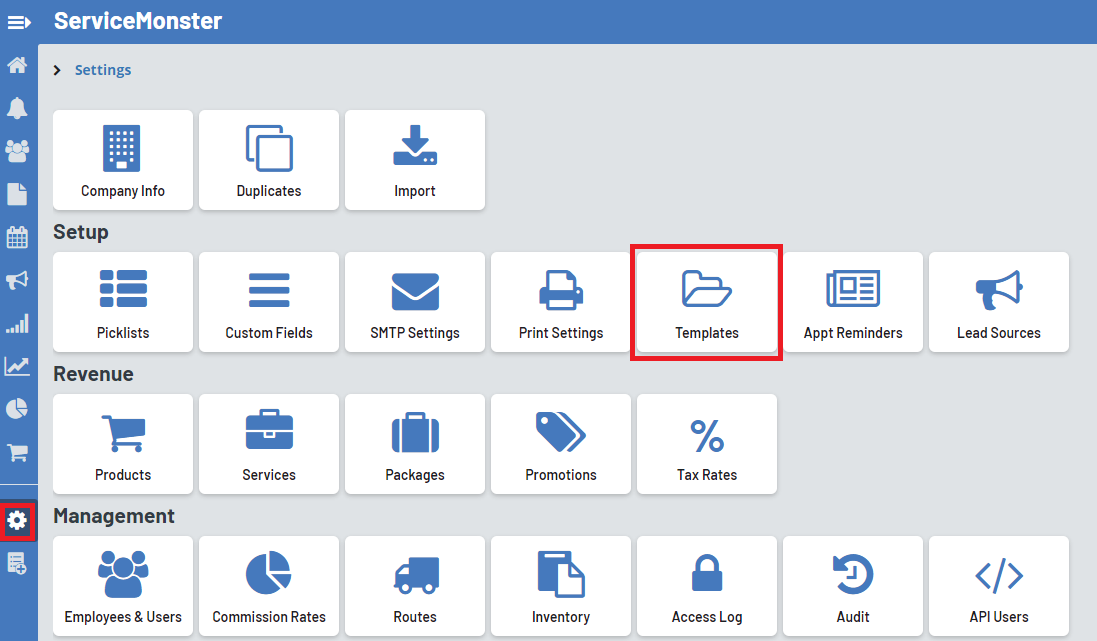
Task: Open the Templates settings tile
Action: [x=707, y=302]
